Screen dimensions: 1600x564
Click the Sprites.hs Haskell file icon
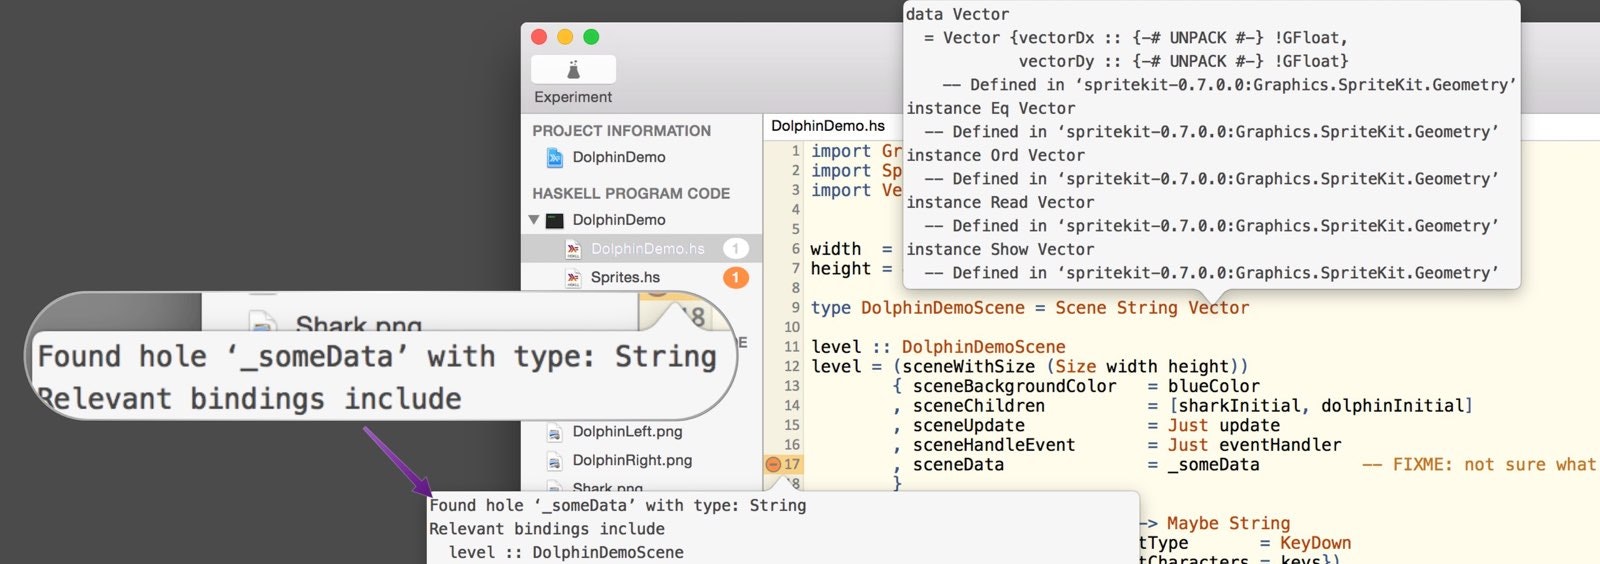(573, 277)
